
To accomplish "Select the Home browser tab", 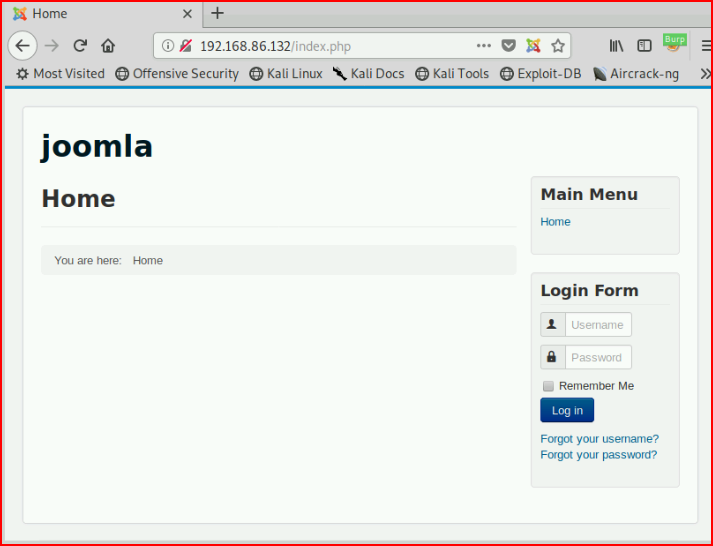I will click(x=102, y=14).
